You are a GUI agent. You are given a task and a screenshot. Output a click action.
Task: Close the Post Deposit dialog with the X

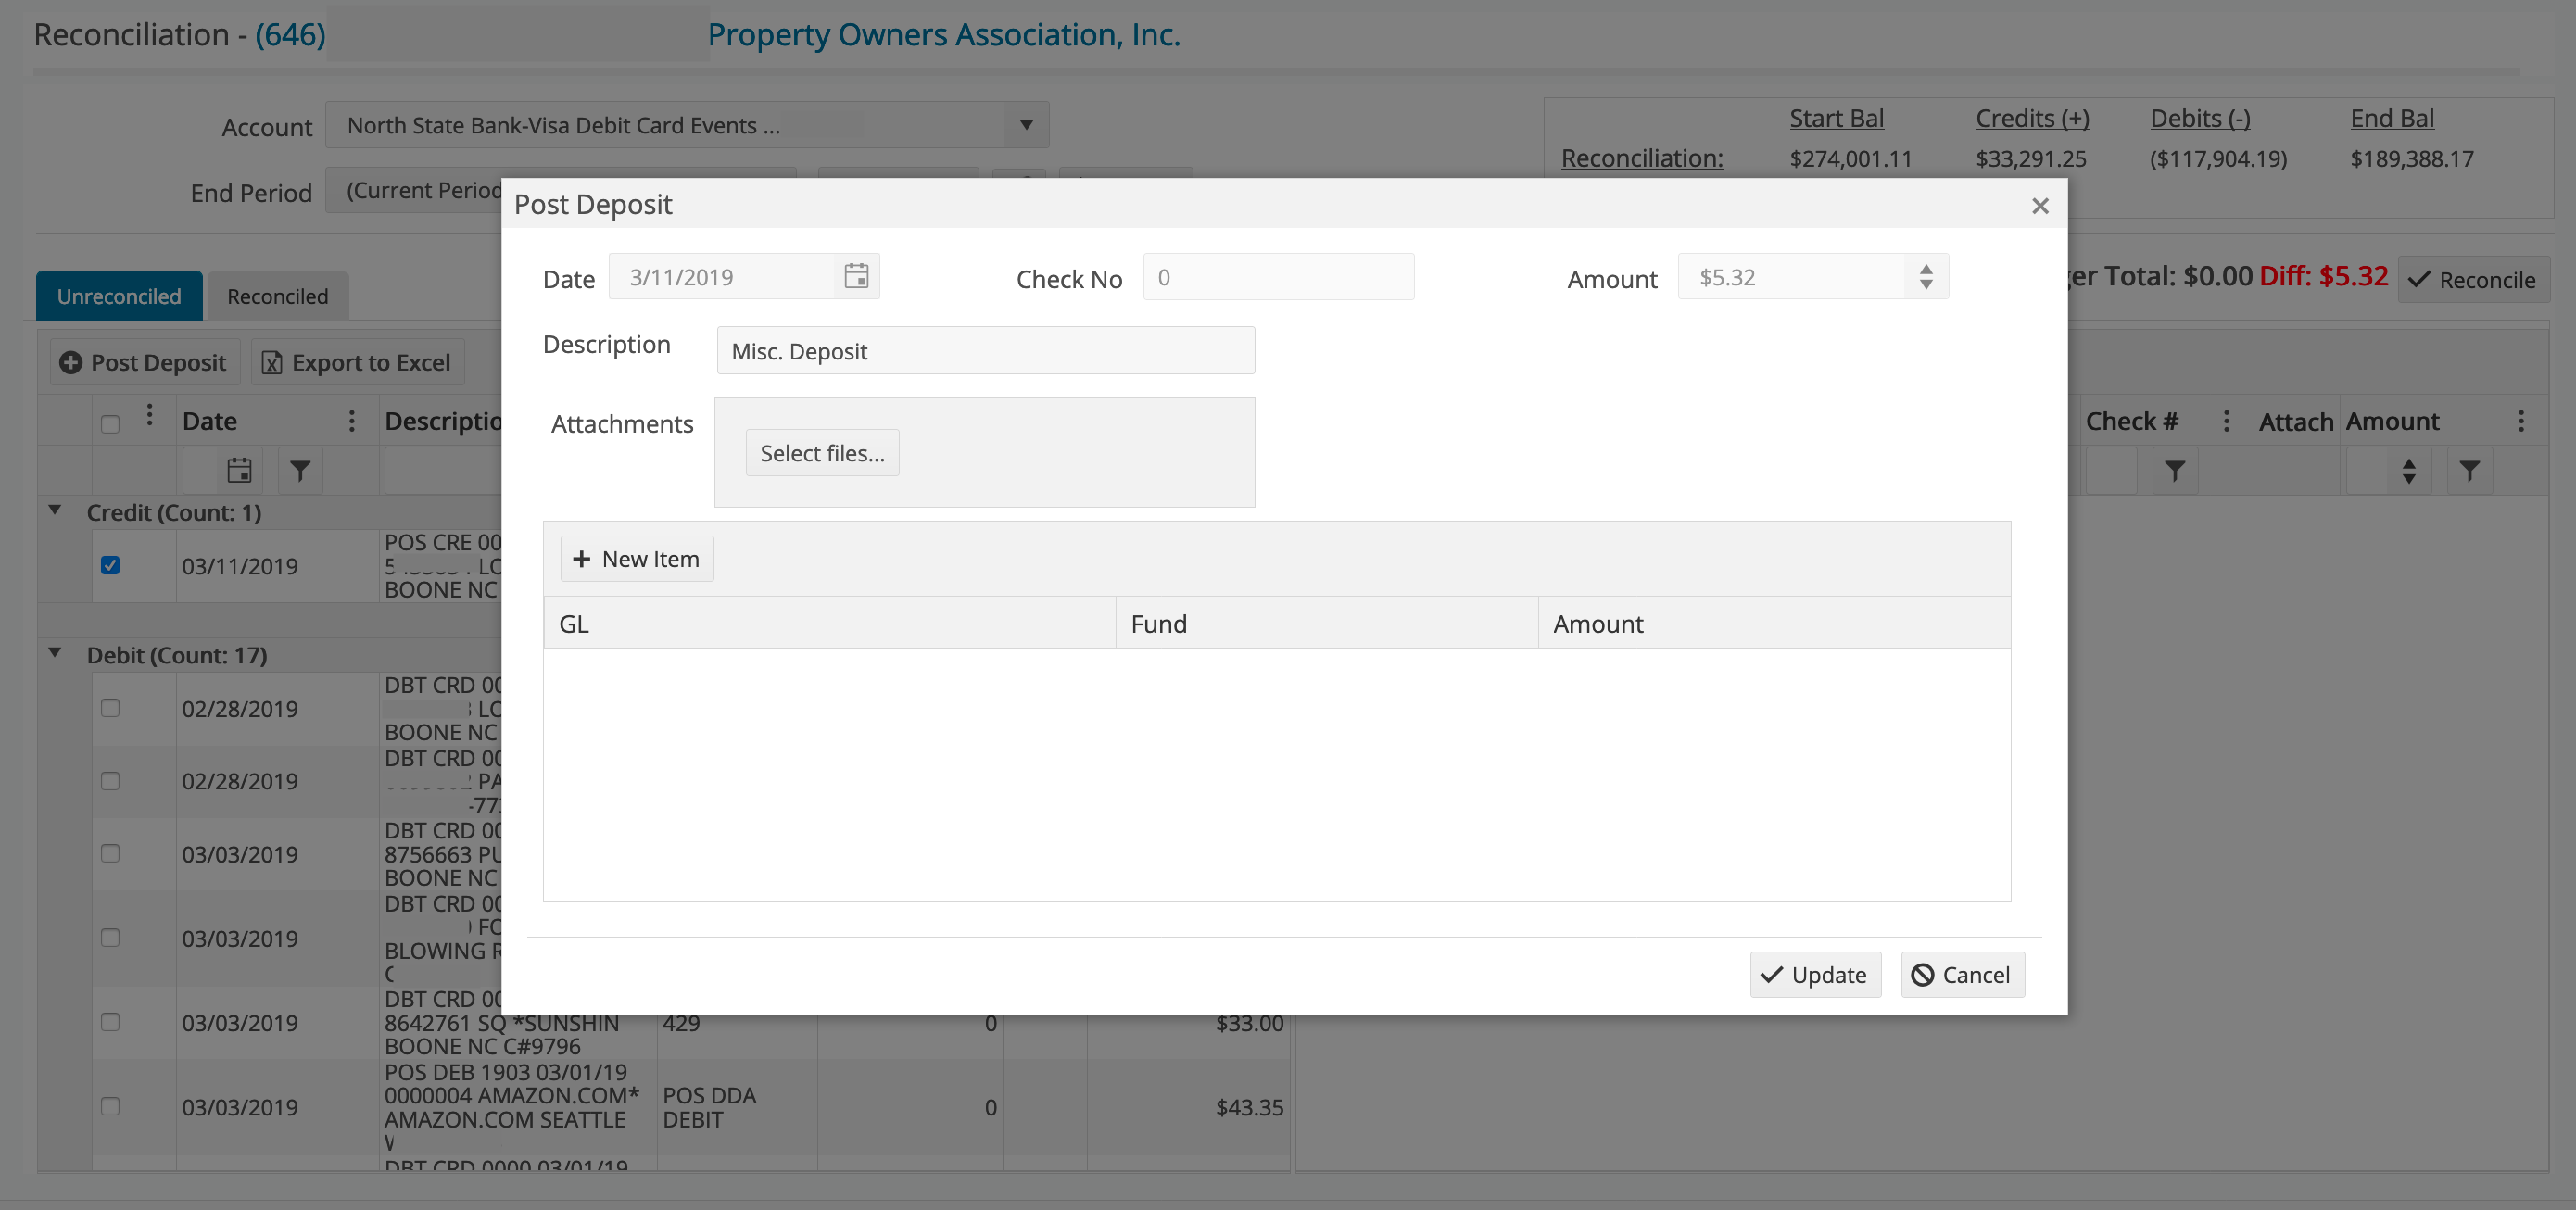click(2040, 205)
